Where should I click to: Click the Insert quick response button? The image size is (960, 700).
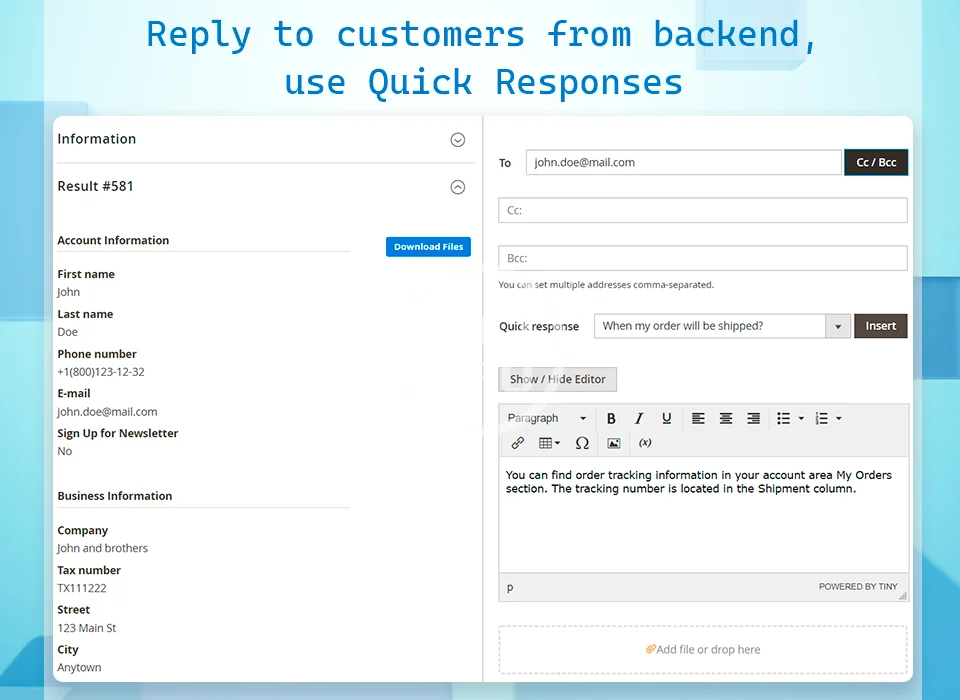pos(880,326)
